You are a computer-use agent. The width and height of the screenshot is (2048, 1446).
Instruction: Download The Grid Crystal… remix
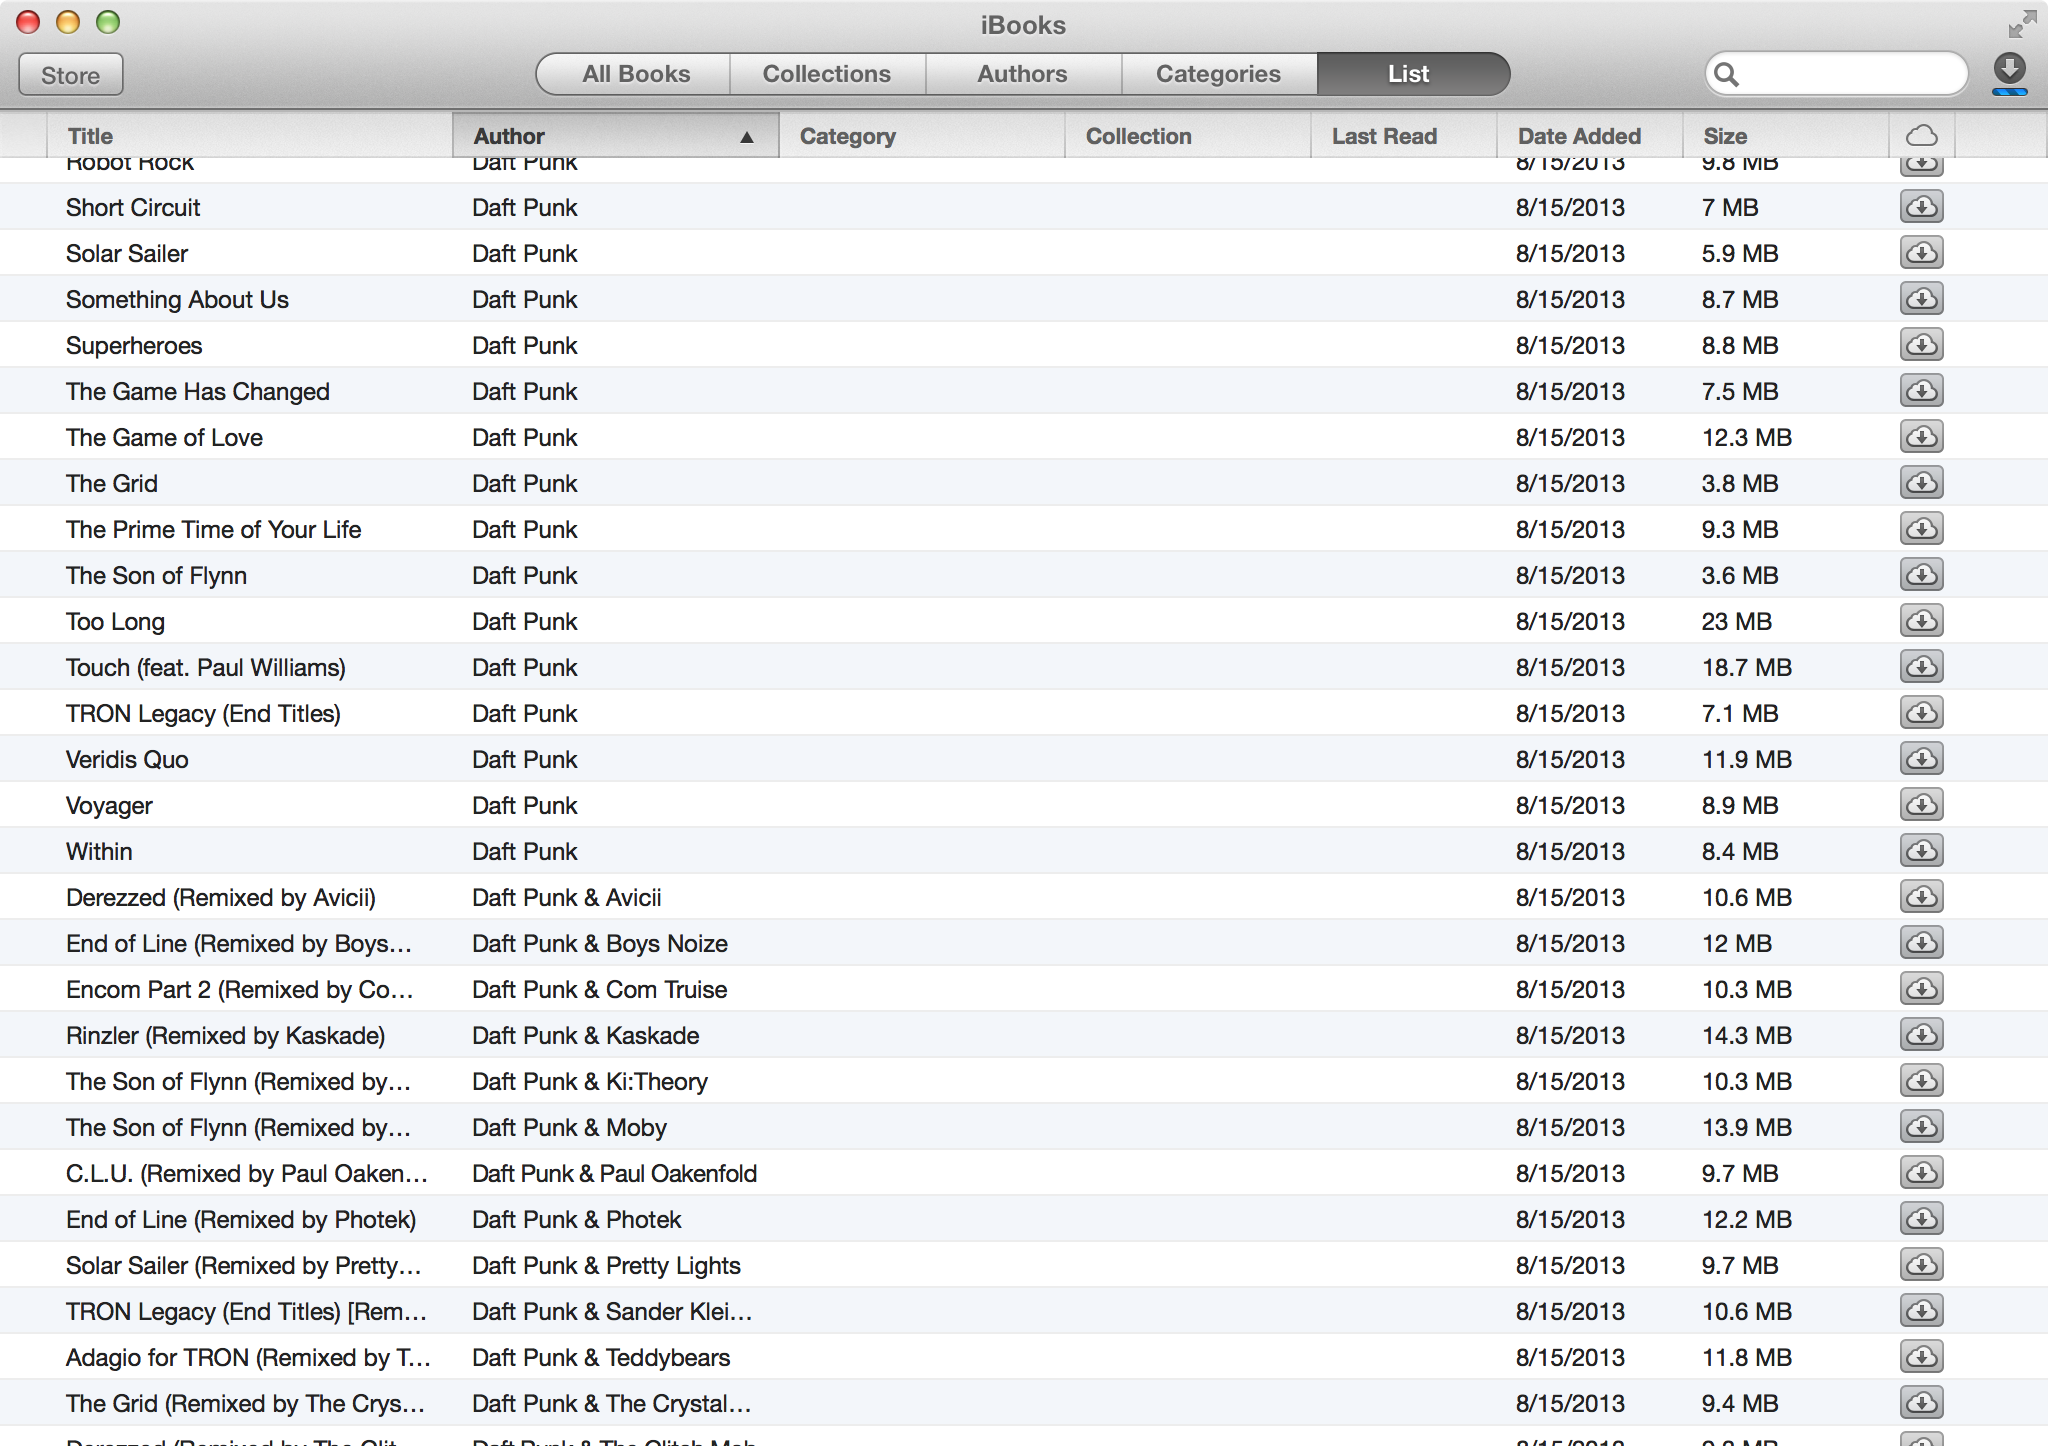(x=1921, y=1403)
